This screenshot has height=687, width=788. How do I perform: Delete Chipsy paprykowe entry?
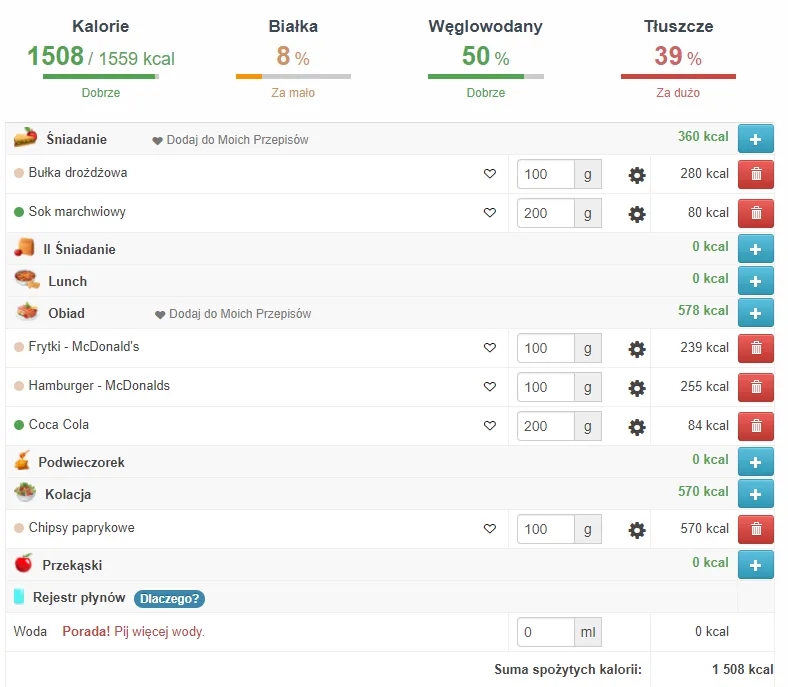coord(755,529)
